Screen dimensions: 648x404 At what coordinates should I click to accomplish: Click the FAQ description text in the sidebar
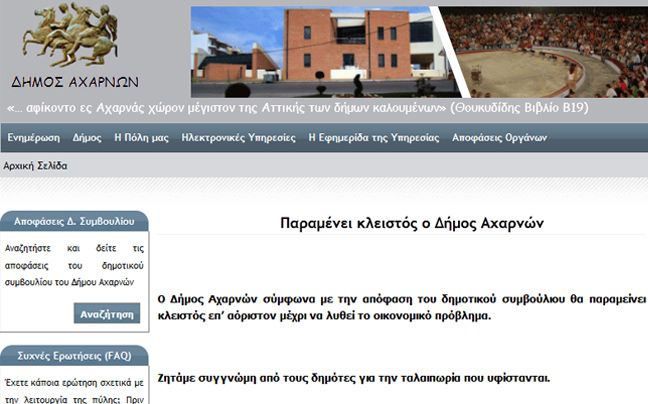(75, 390)
